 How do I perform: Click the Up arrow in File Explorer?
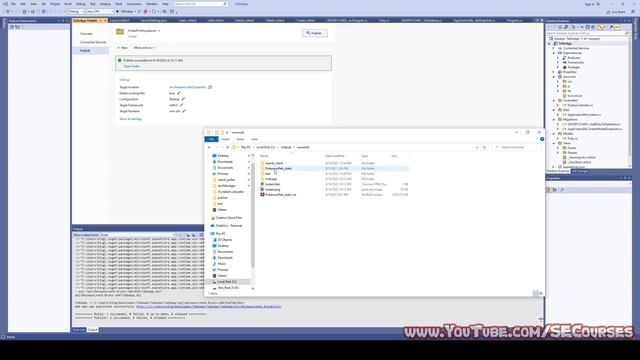click(x=228, y=147)
